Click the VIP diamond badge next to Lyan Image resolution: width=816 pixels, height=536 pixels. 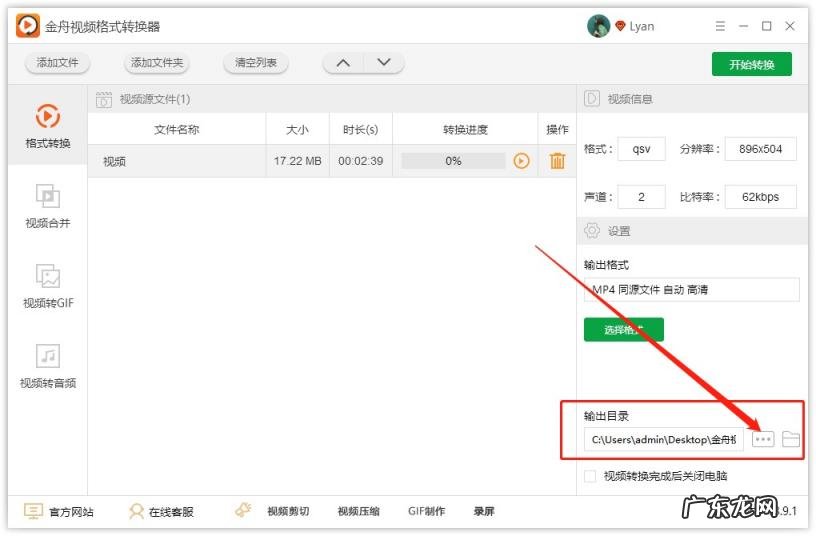pyautogui.click(x=620, y=25)
